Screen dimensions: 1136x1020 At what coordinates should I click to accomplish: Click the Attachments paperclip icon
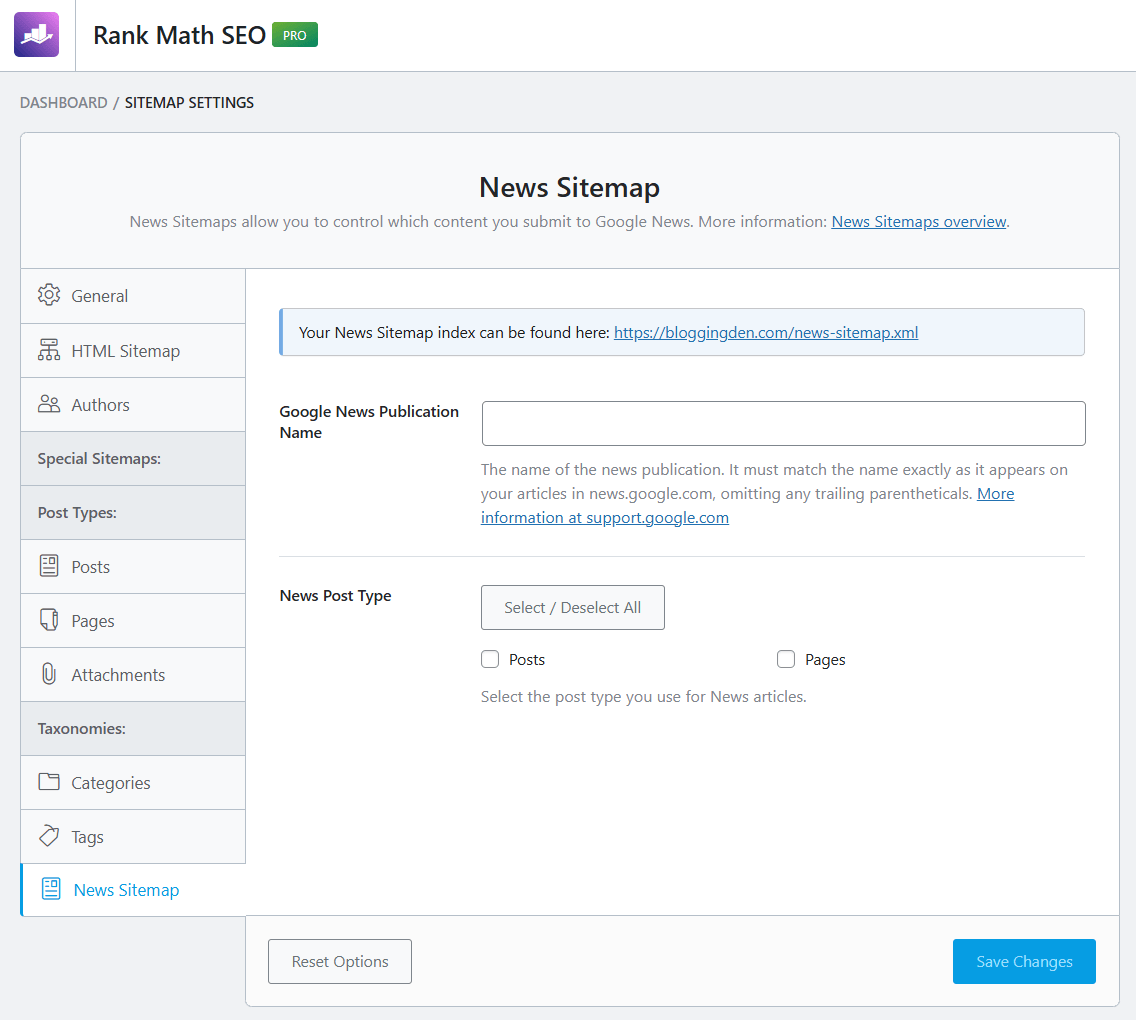[x=49, y=674]
